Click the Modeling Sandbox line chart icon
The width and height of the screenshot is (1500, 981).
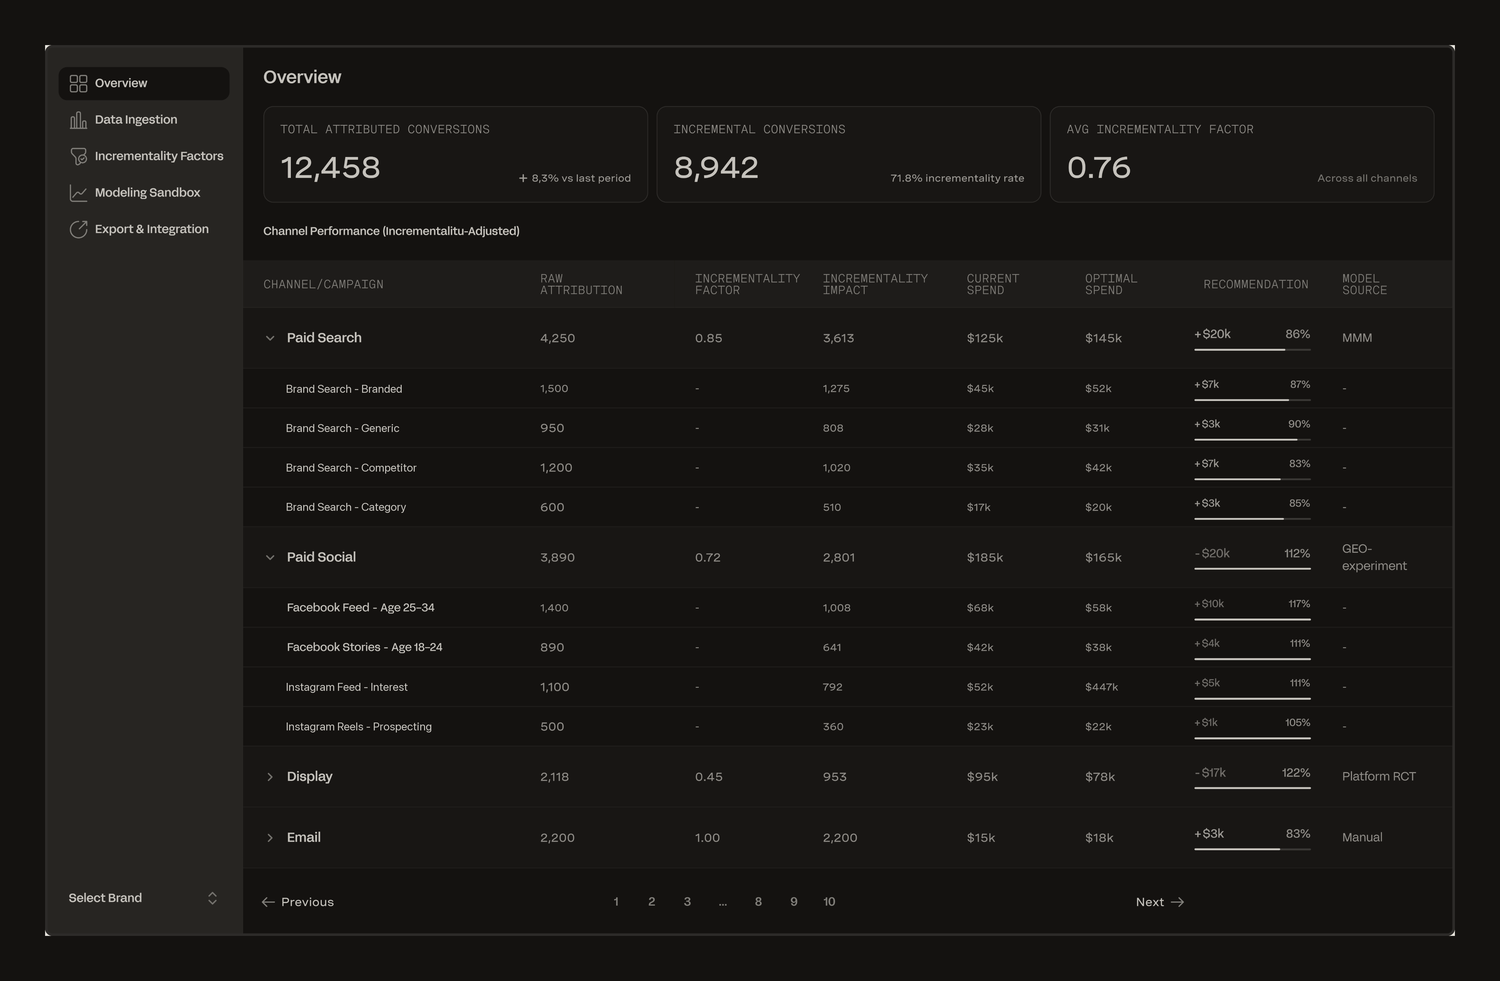(78, 193)
